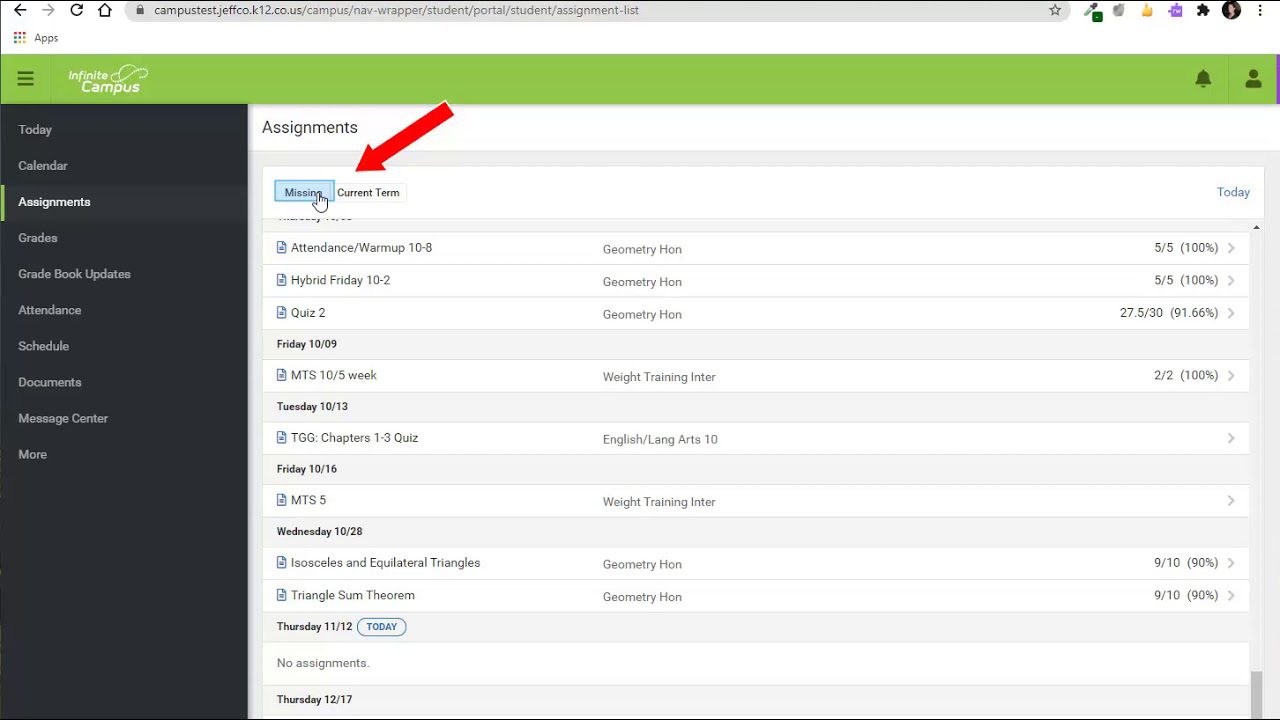
Task: Click the TODAY badge next to Thursday 11/12
Action: point(381,627)
